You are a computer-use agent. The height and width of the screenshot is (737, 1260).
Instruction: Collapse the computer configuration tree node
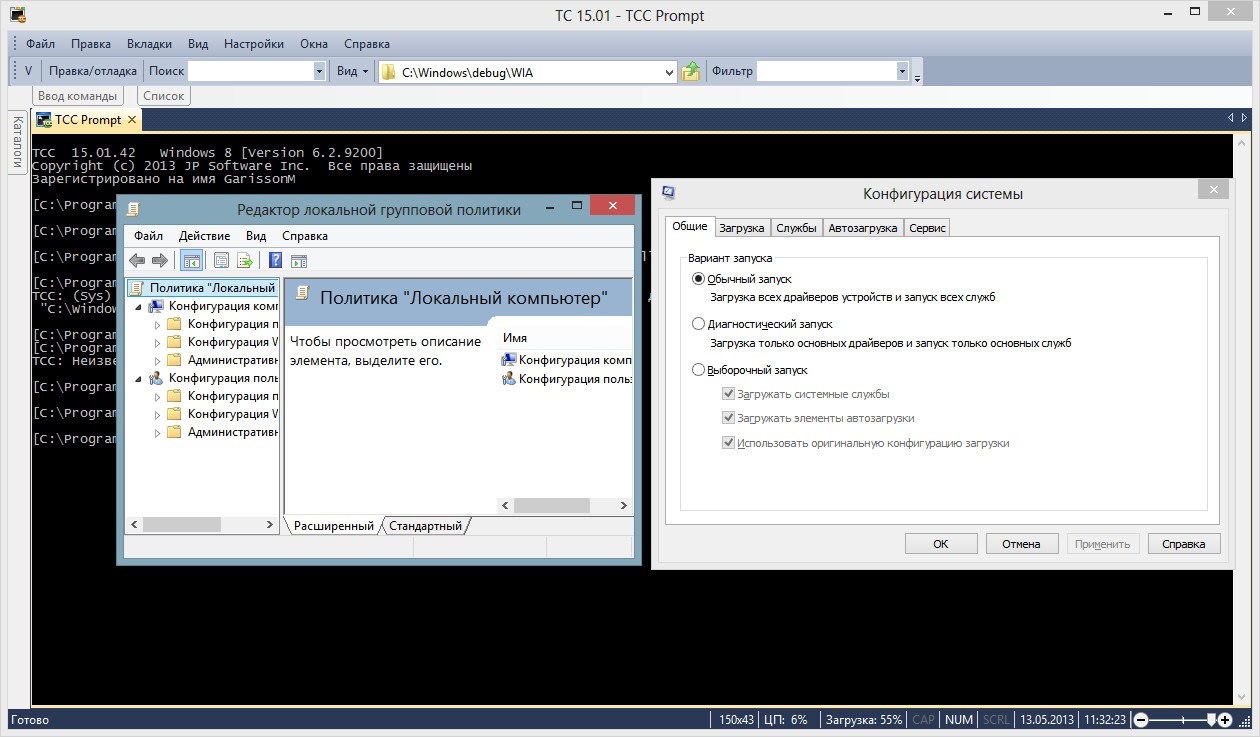(138, 306)
